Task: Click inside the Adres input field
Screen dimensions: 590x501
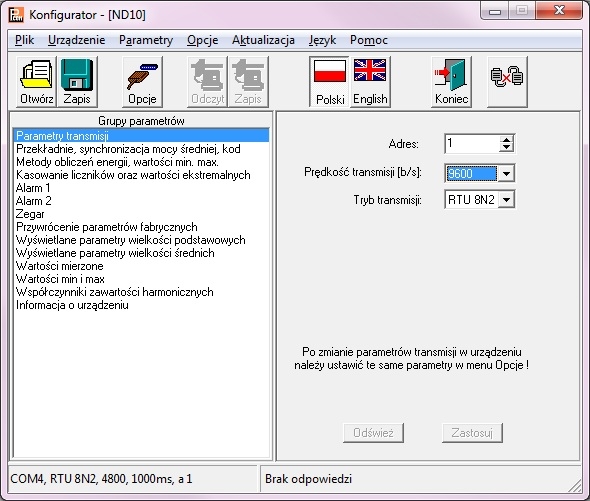Action: click(473, 143)
